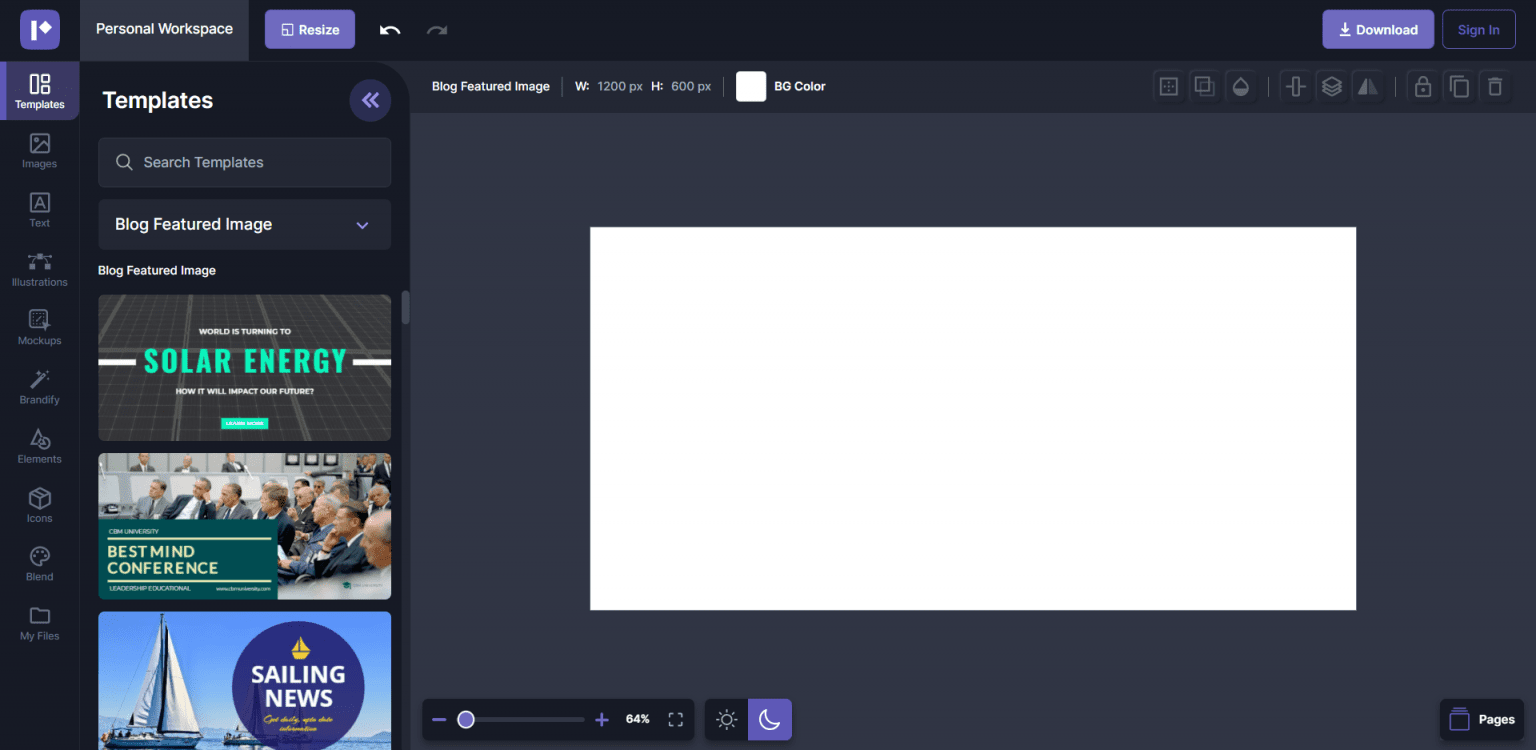Screen dimensions: 1536x750
Task: Open the Illustrations panel
Action: click(40, 269)
